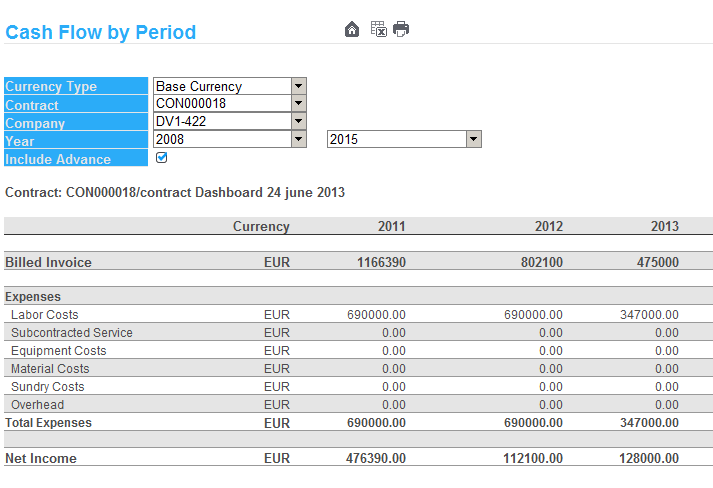
Task: Click the Subcontracted Service row label
Action: [71, 333]
